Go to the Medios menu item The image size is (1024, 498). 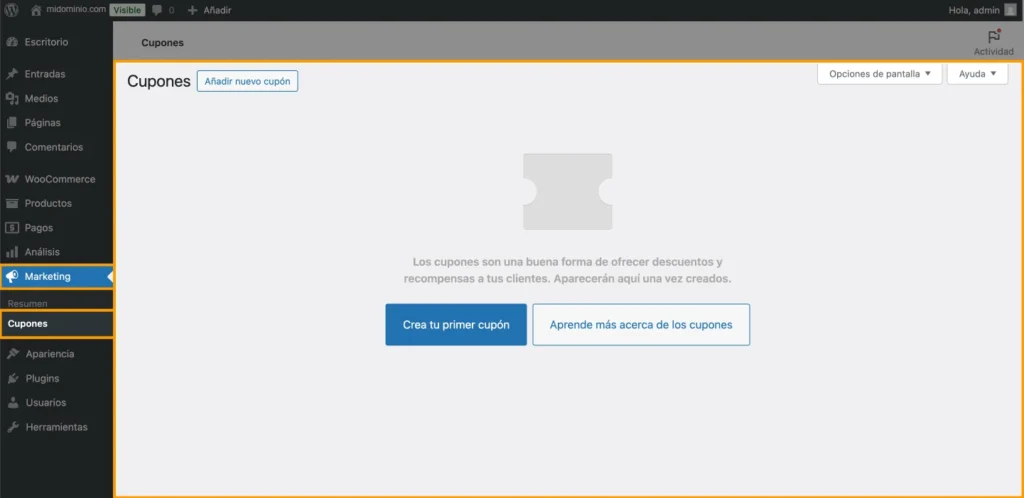click(56, 99)
